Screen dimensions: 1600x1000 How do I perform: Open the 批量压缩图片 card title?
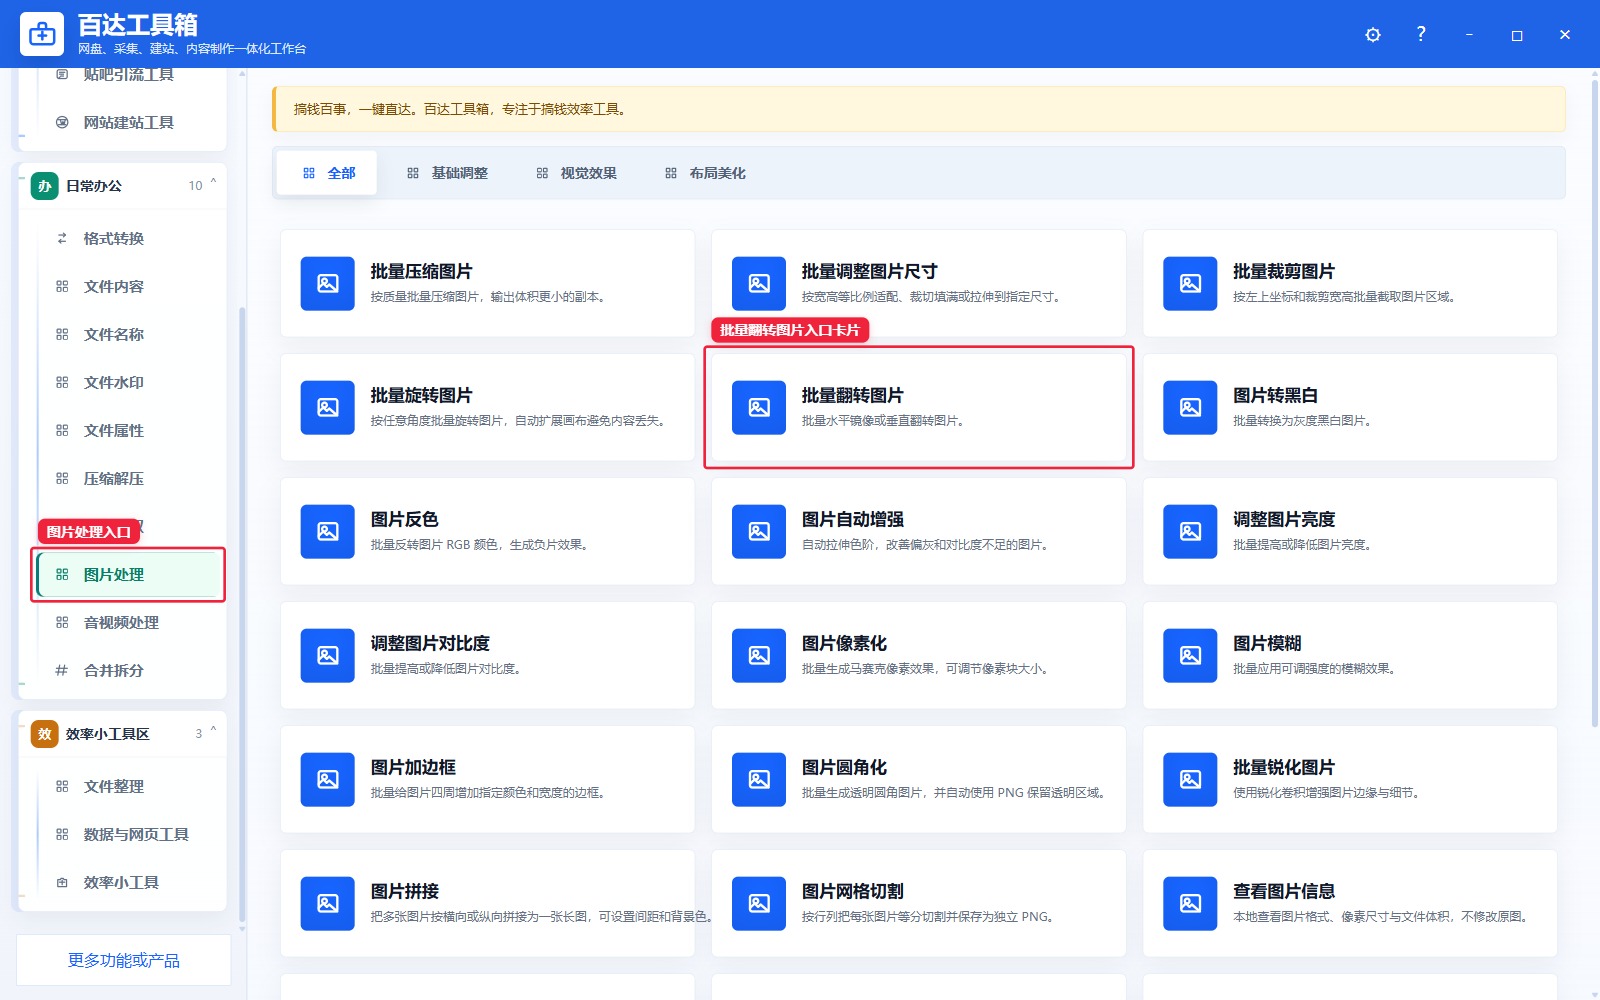point(421,272)
